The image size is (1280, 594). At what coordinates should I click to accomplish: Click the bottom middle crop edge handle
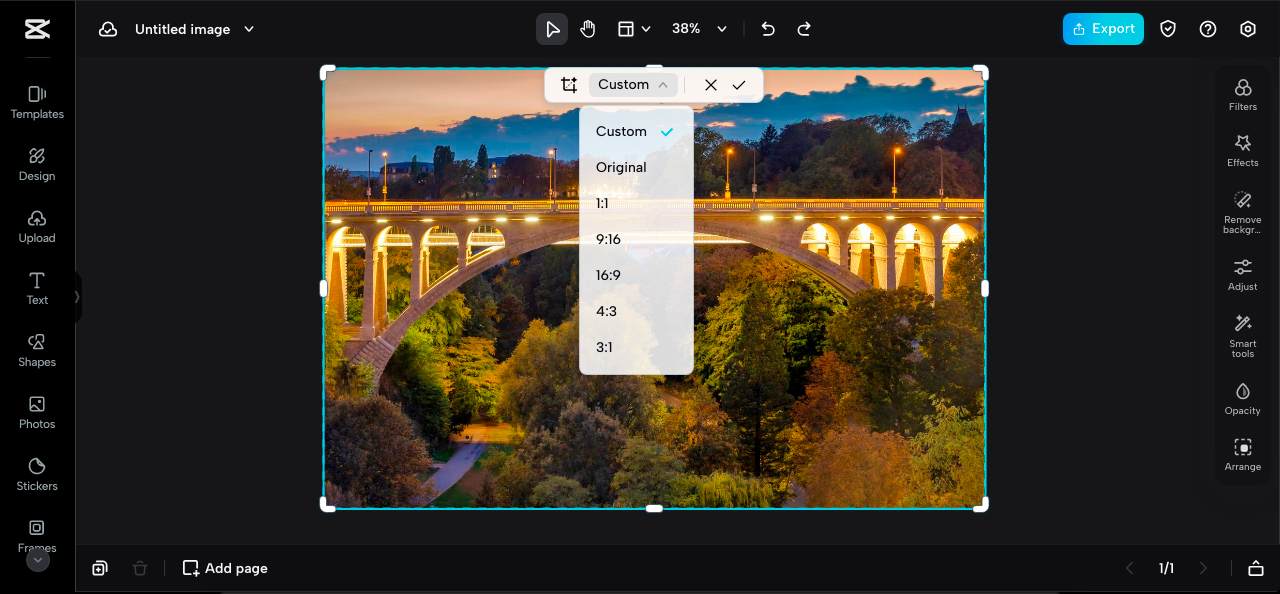pyautogui.click(x=654, y=509)
